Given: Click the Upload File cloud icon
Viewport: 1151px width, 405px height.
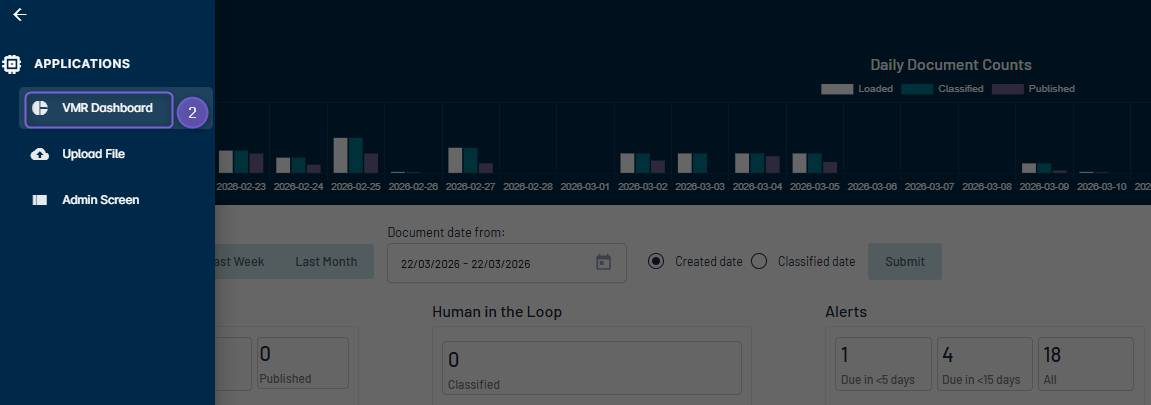Looking at the screenshot, I should (40, 154).
